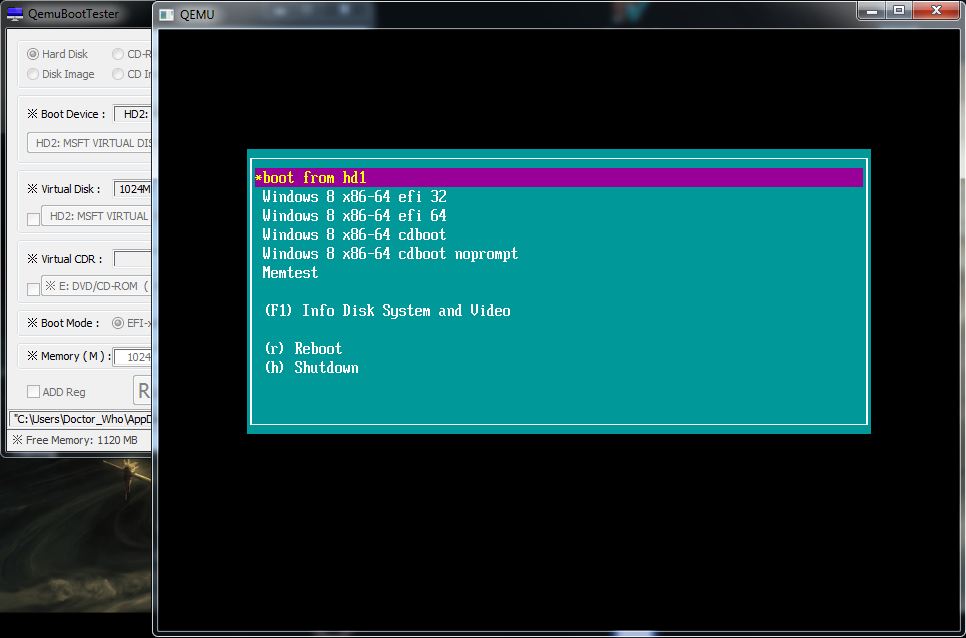Open the Virtual CDR dropdown

point(133,259)
